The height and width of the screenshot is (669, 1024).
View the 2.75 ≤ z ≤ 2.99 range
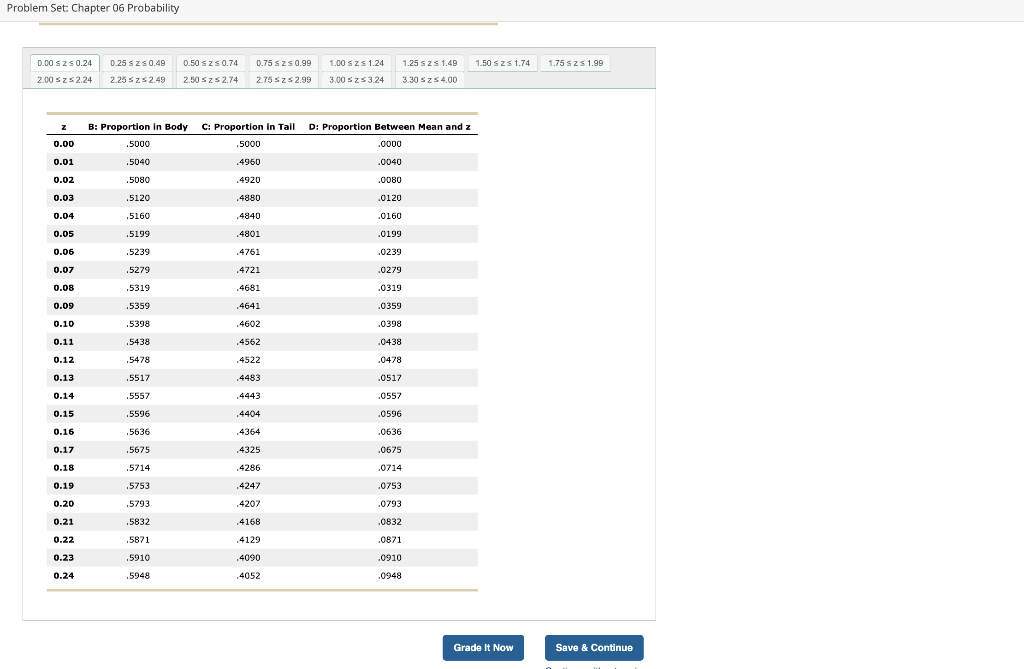tap(283, 80)
